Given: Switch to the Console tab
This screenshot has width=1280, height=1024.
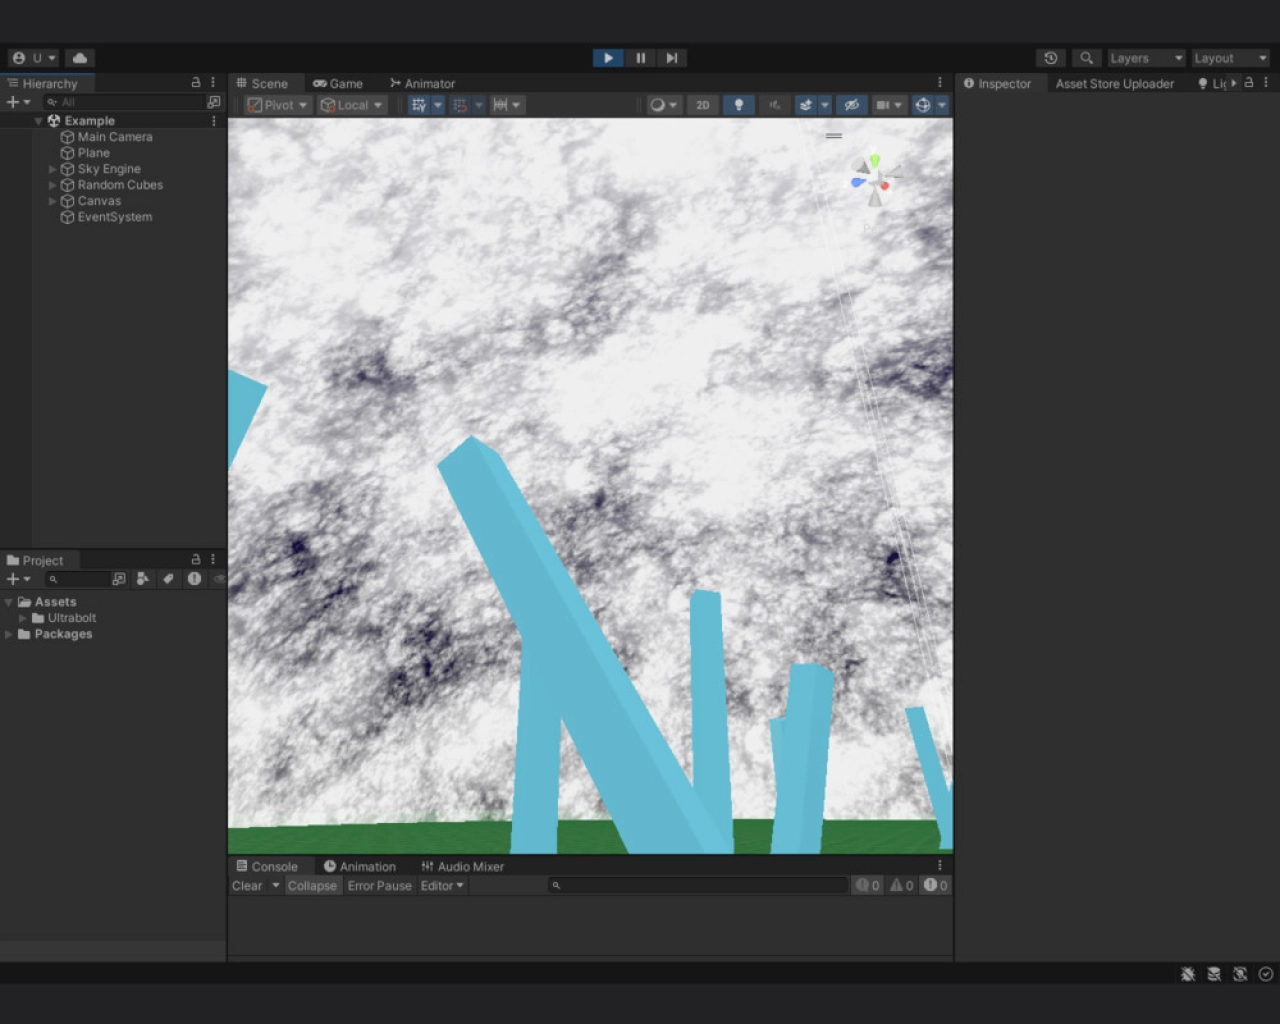Looking at the screenshot, I should (x=267, y=867).
